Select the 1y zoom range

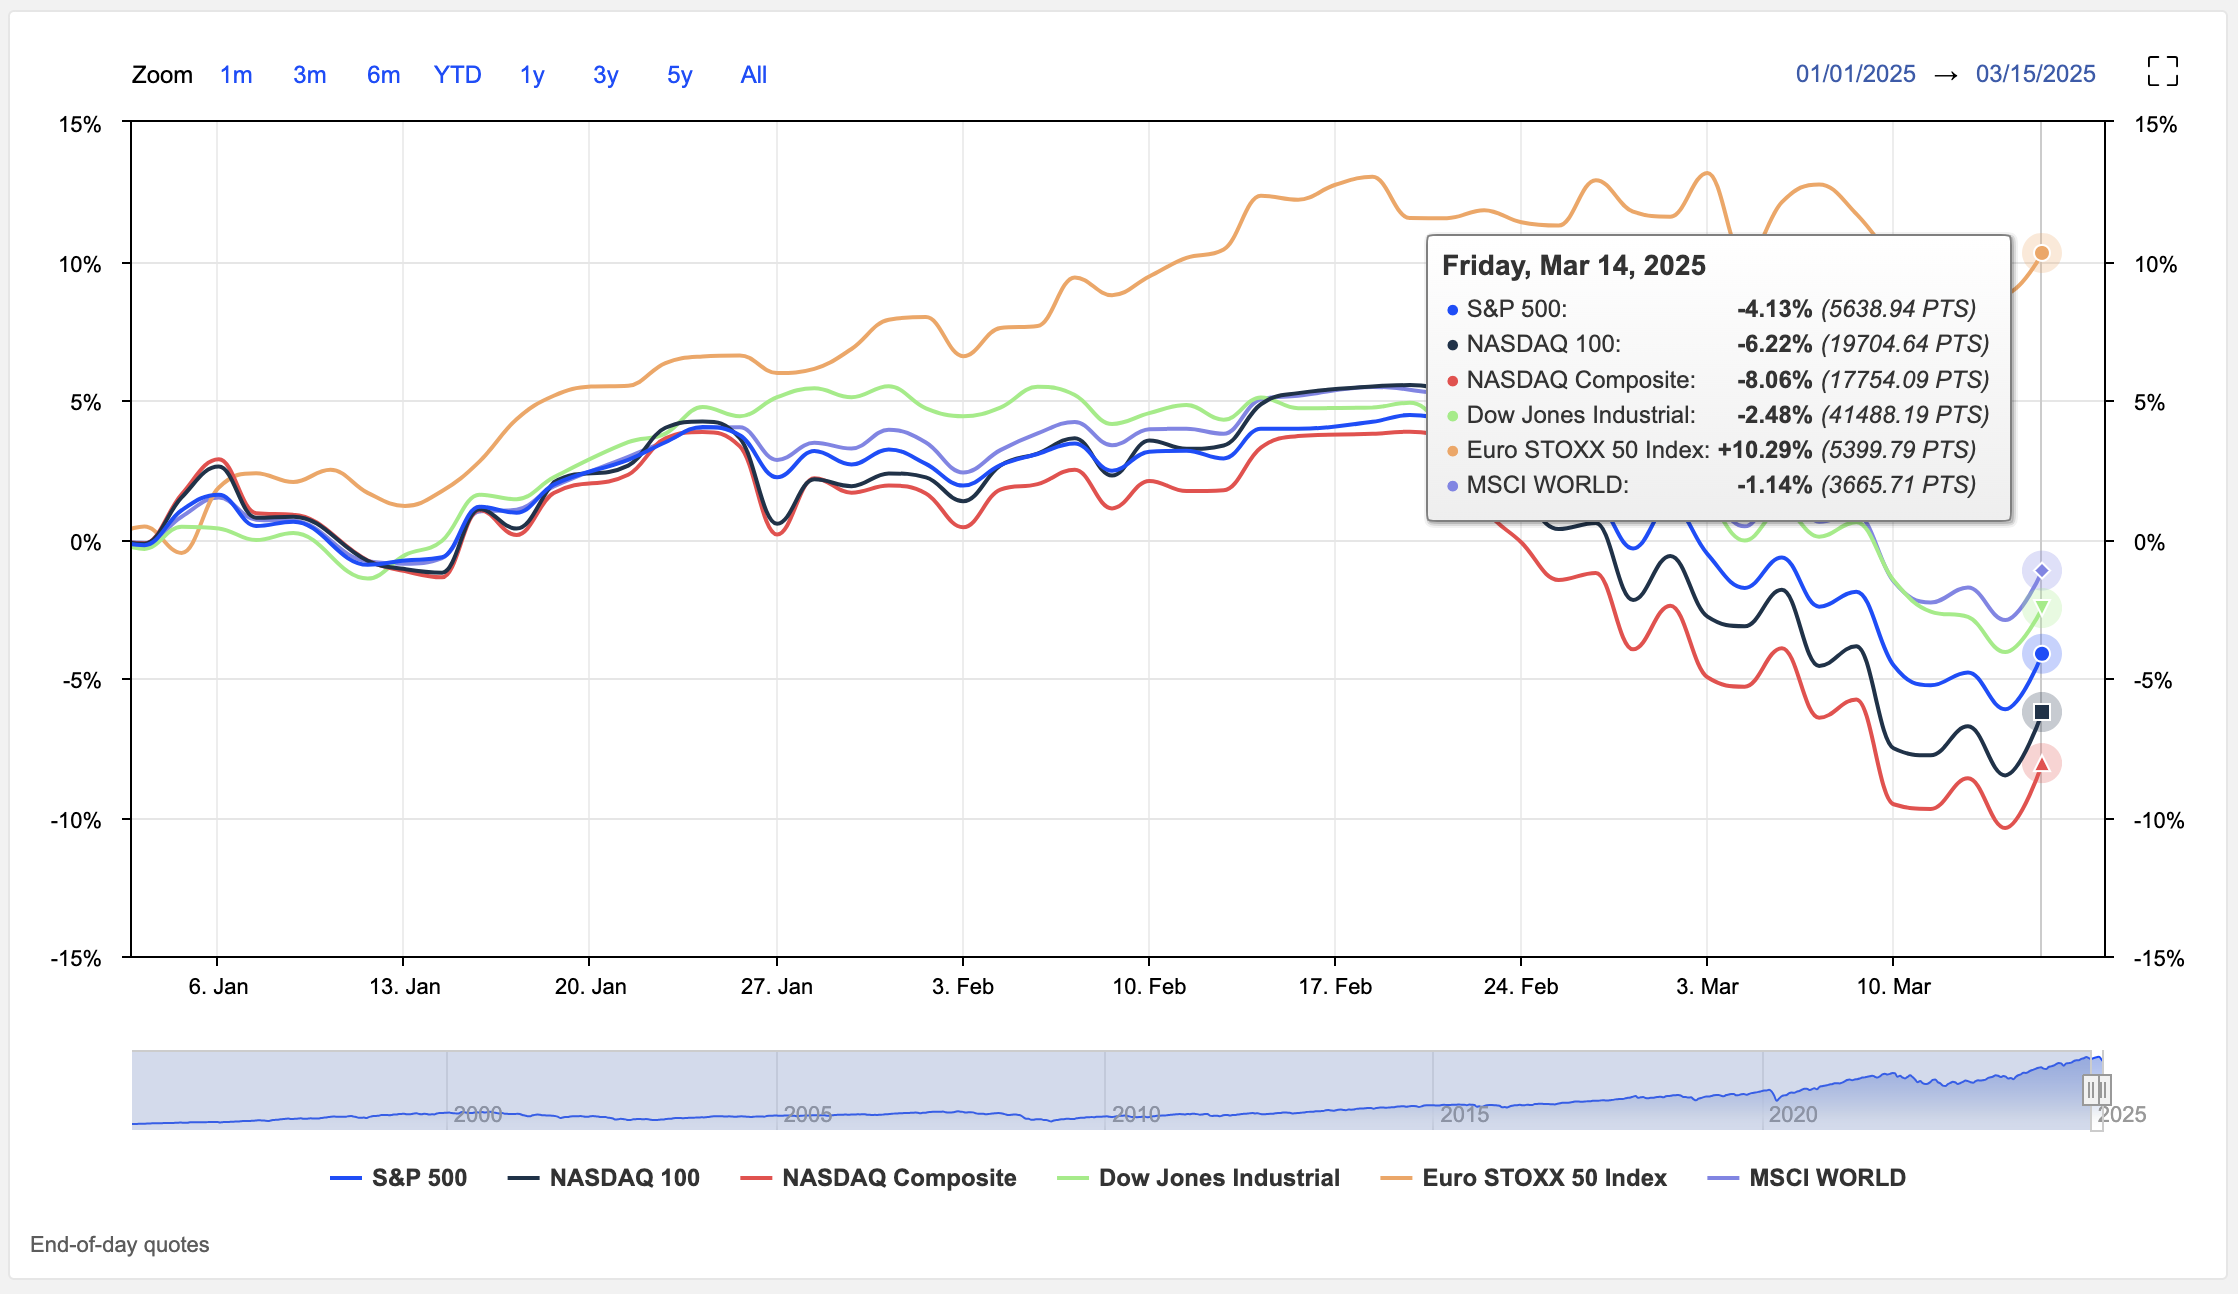[532, 75]
